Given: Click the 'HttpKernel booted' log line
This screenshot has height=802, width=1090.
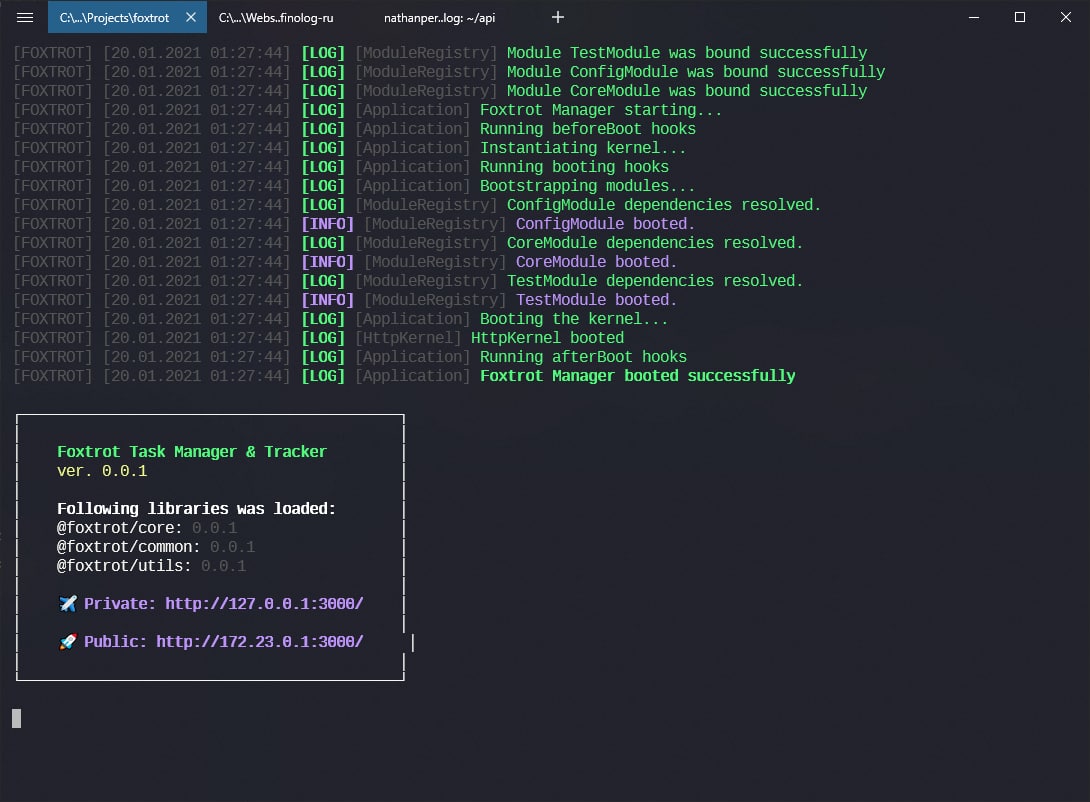Looking at the screenshot, I should 547,338.
